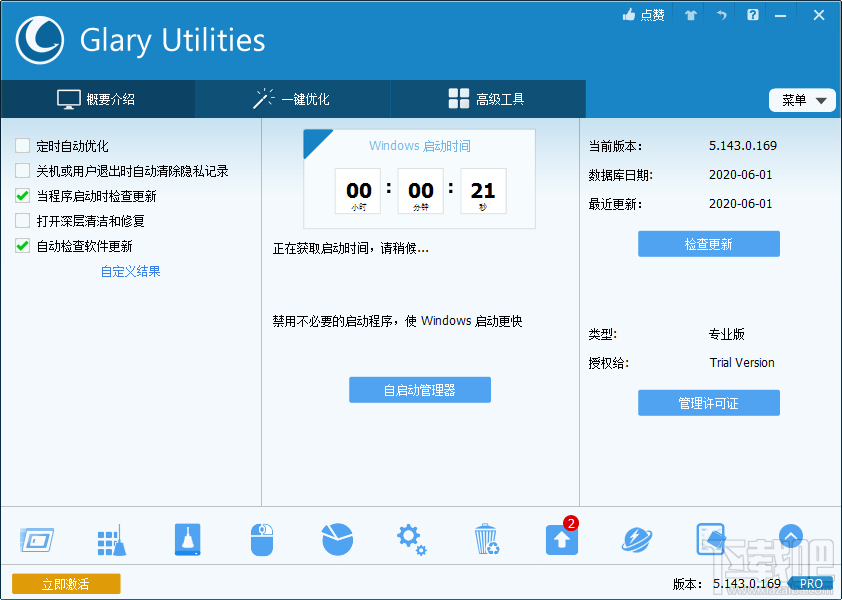The height and width of the screenshot is (600, 842).
Task: Click the uninstall trash bin icon
Action: [487, 538]
